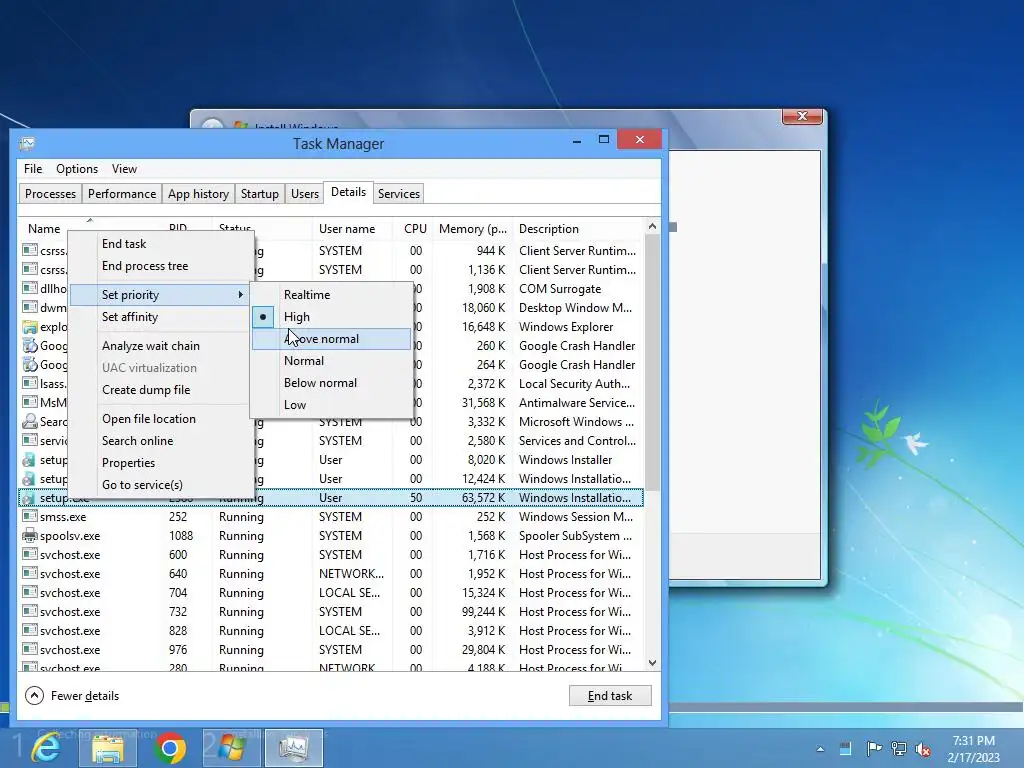Set priority to Realtime
Viewport: 1024px width, 768px height.
pos(332,295)
